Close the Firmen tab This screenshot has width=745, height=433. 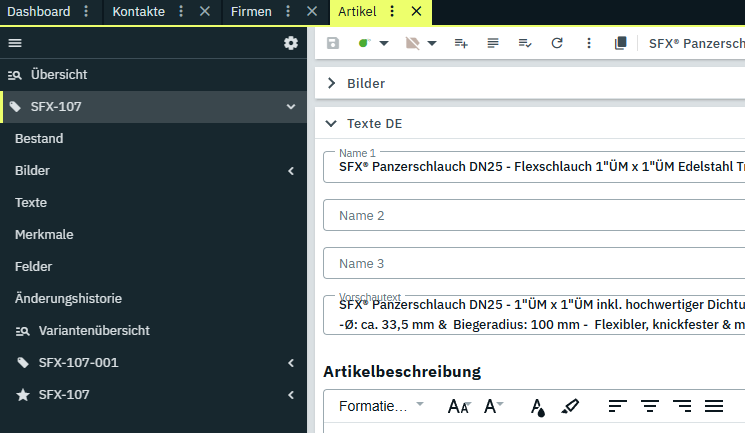point(312,12)
